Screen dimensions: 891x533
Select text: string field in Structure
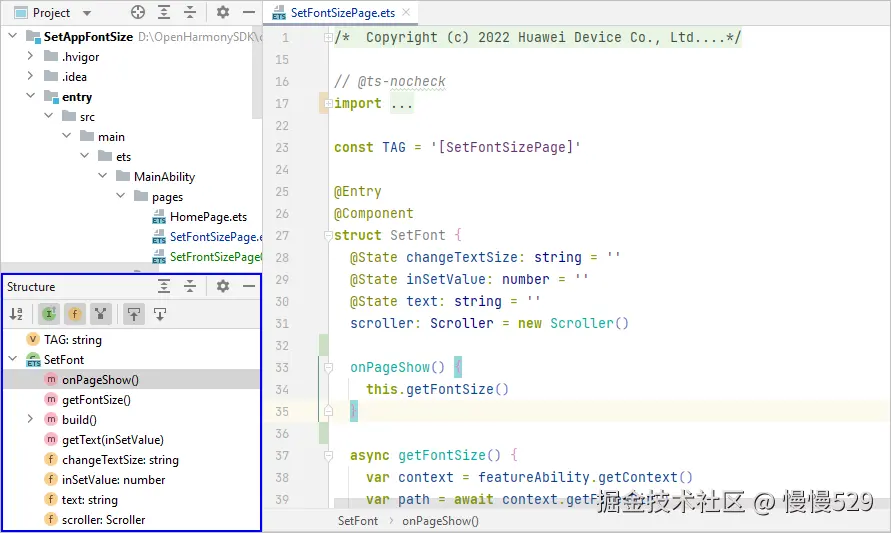tap(89, 500)
